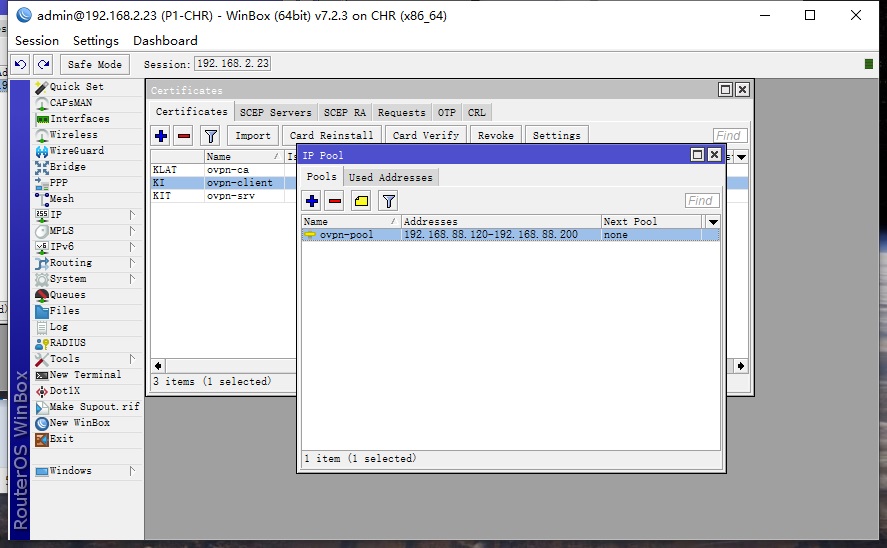Viewport: 887px width, 548px height.
Task: Click the Import button in Certificates
Action: [x=252, y=135]
